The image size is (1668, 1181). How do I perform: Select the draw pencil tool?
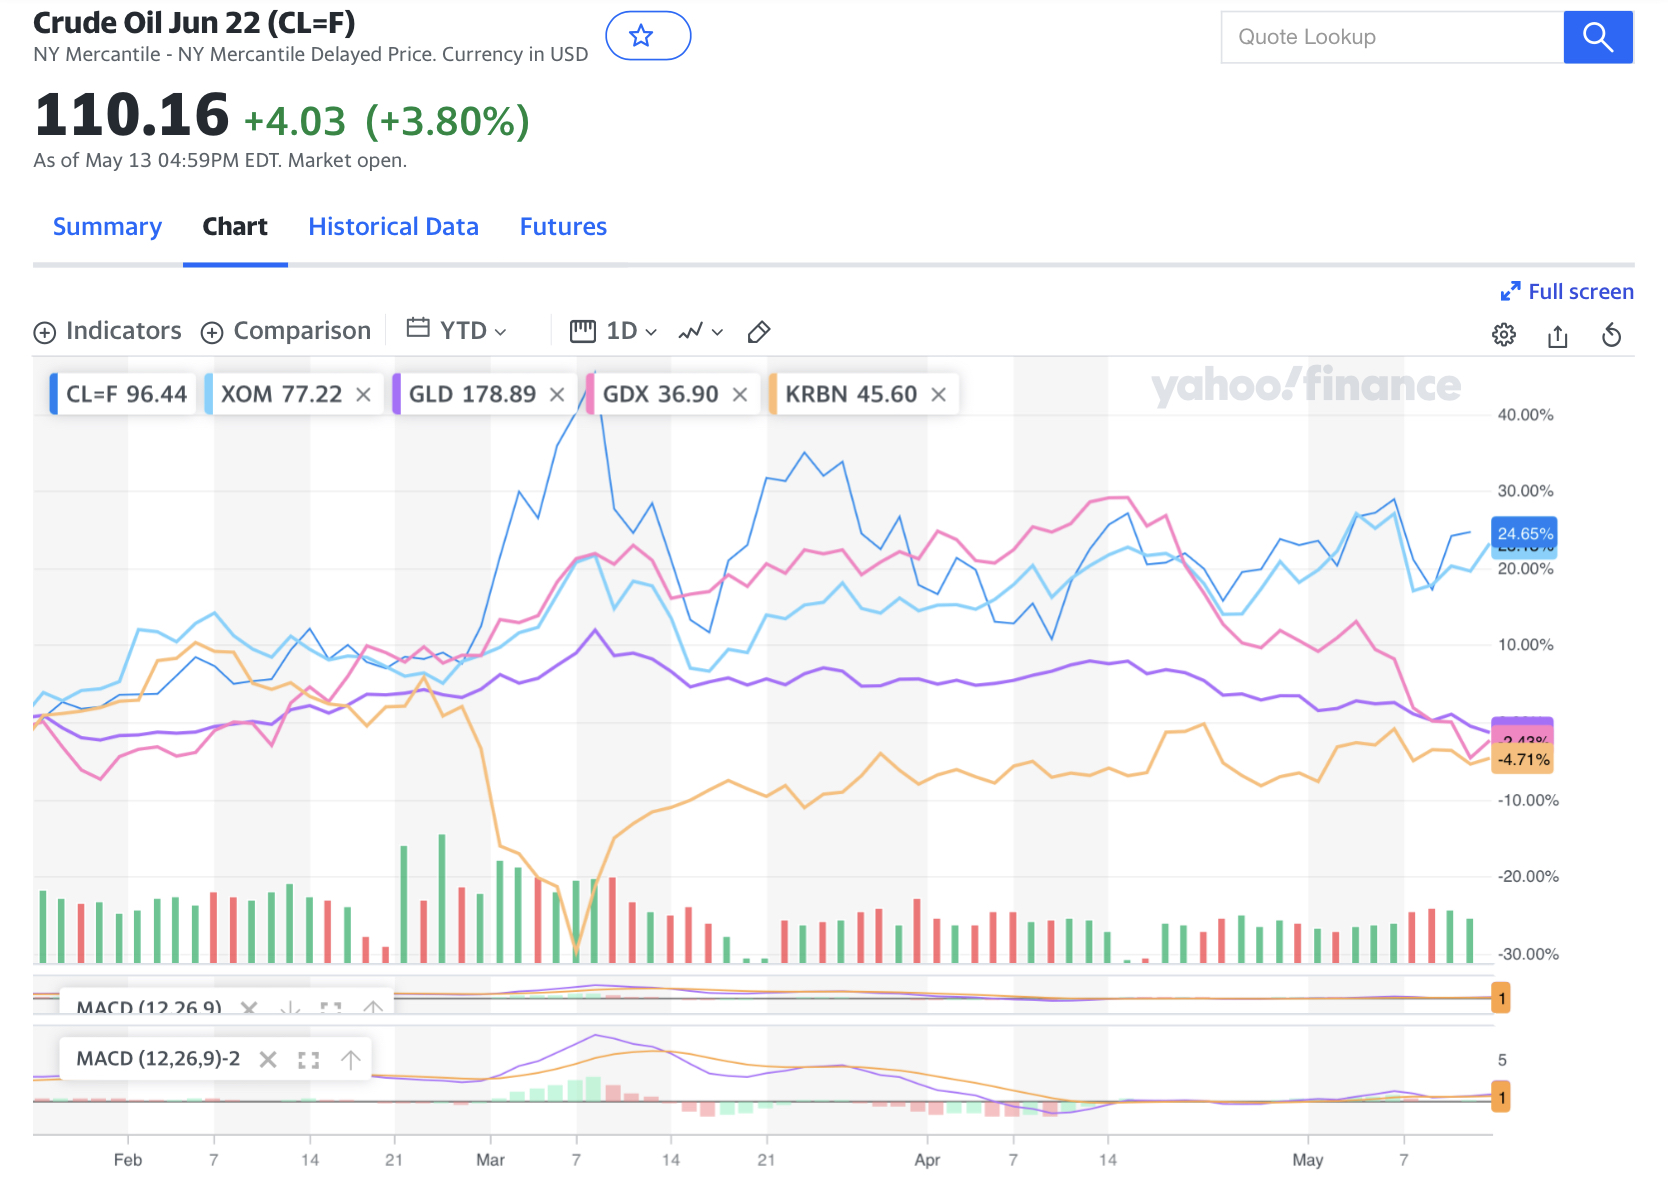tap(758, 332)
